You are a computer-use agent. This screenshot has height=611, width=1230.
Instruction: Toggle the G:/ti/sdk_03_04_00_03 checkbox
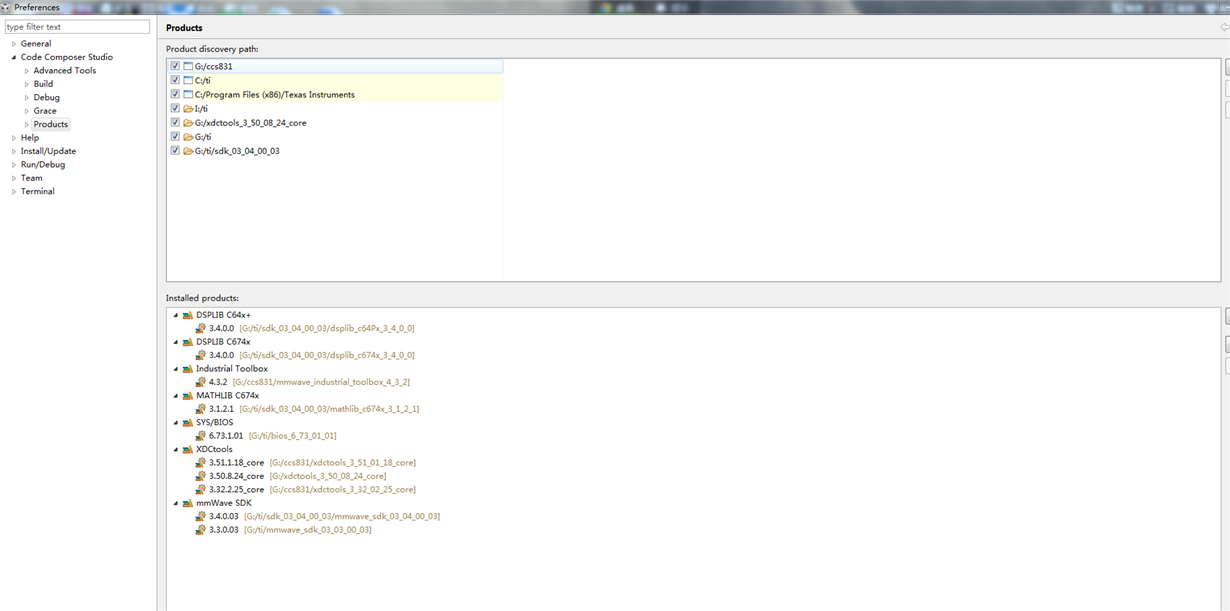coord(175,151)
